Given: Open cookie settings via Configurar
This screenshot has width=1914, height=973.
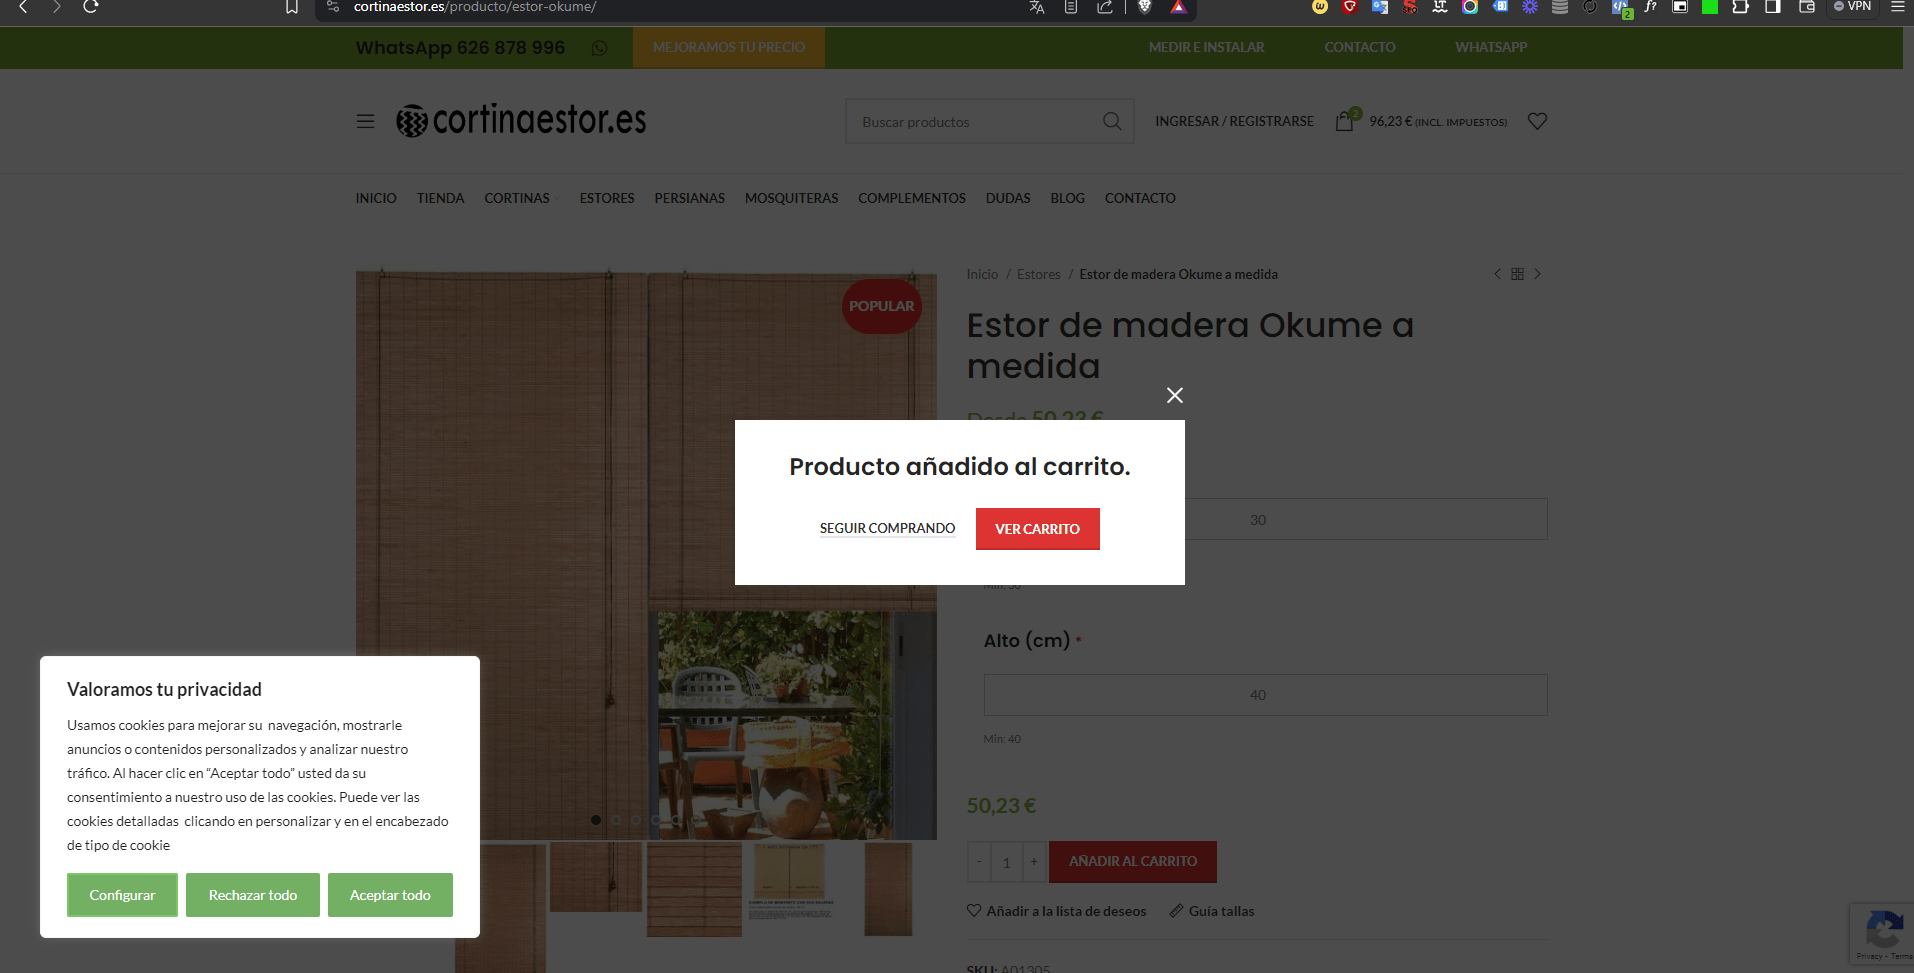Looking at the screenshot, I should (122, 895).
